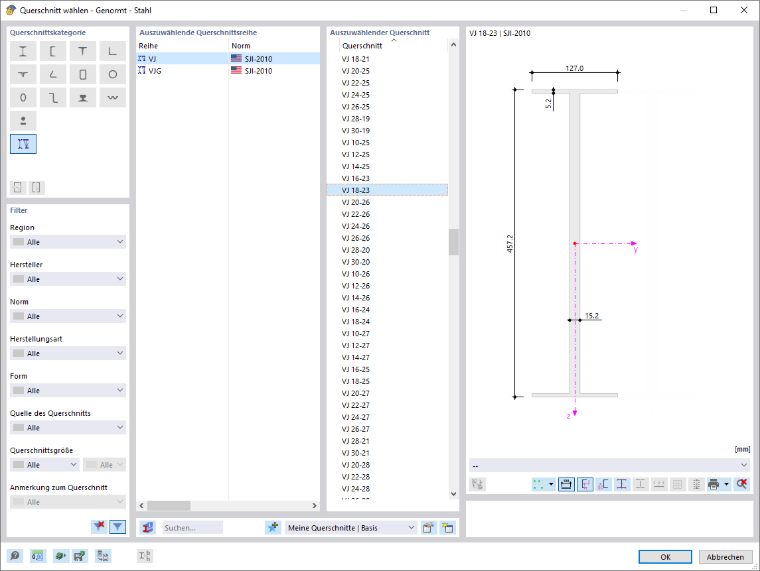Open the help search icon
This screenshot has height=571, width=760.
pyautogui.click(x=15, y=556)
